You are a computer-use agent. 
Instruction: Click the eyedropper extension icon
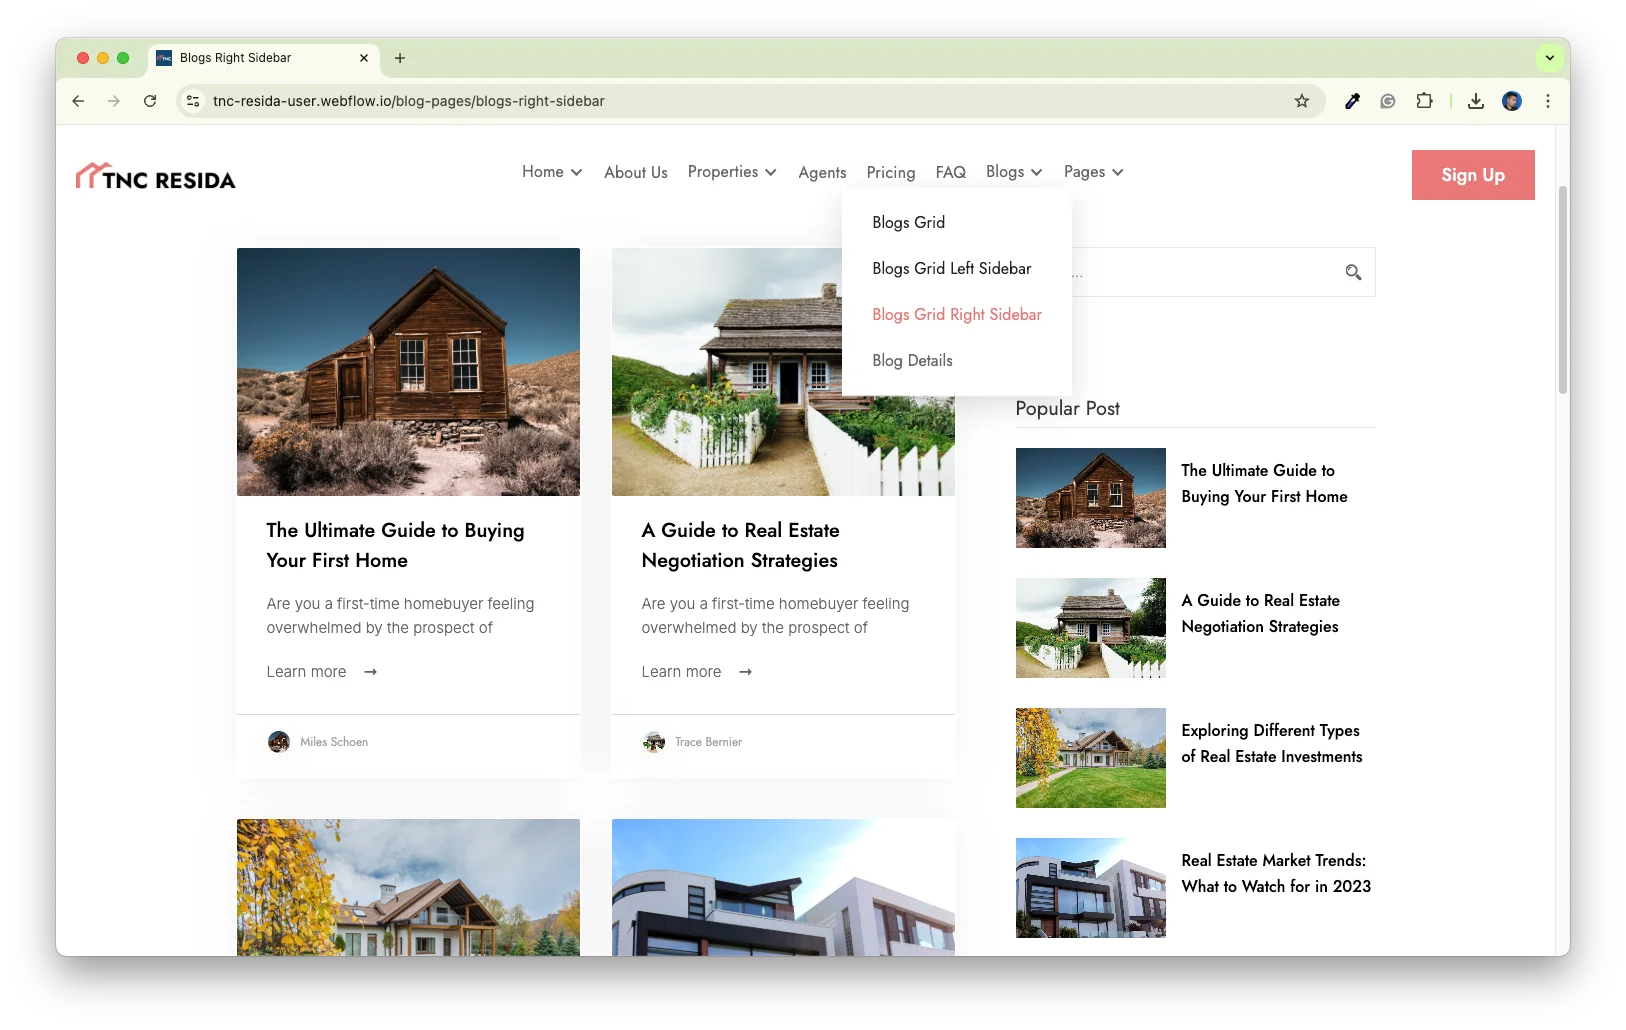click(1352, 101)
